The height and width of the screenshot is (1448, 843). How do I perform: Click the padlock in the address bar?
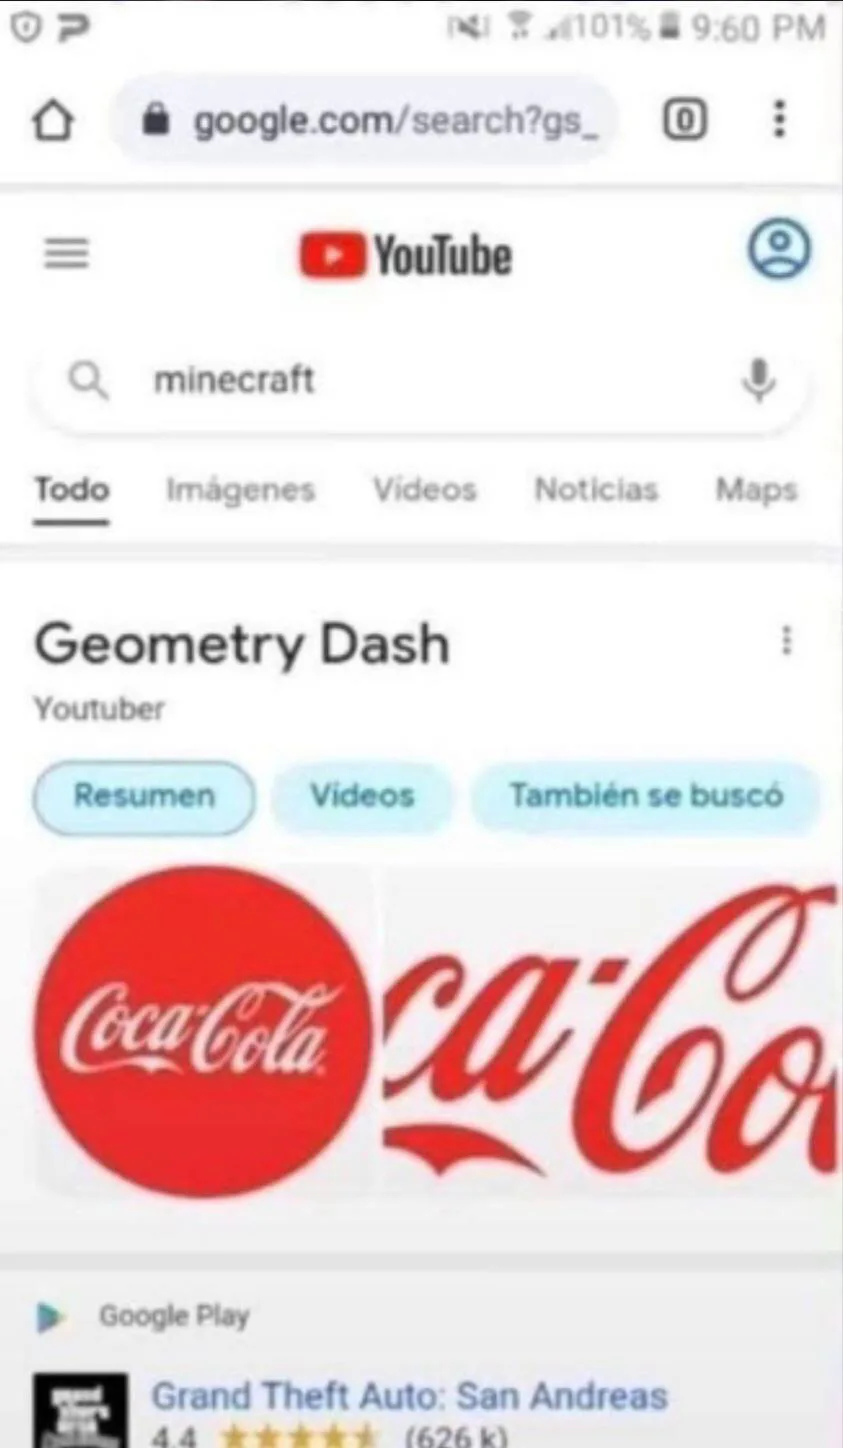[x=155, y=121]
